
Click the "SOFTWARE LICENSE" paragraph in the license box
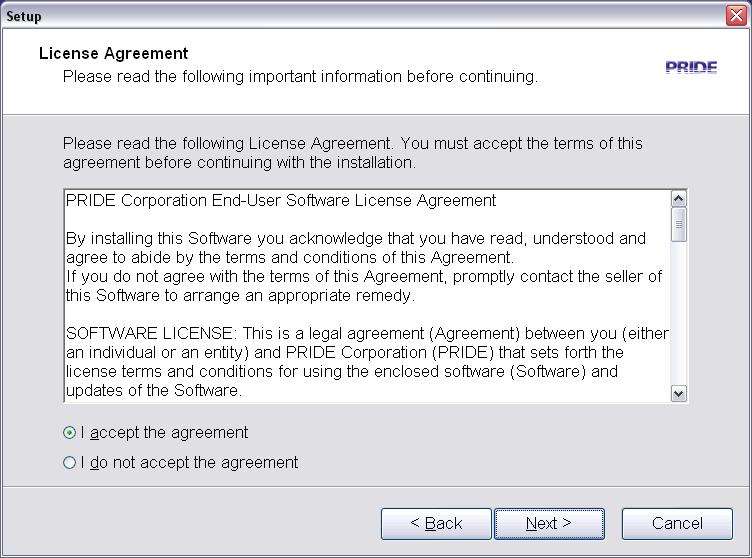(x=366, y=342)
